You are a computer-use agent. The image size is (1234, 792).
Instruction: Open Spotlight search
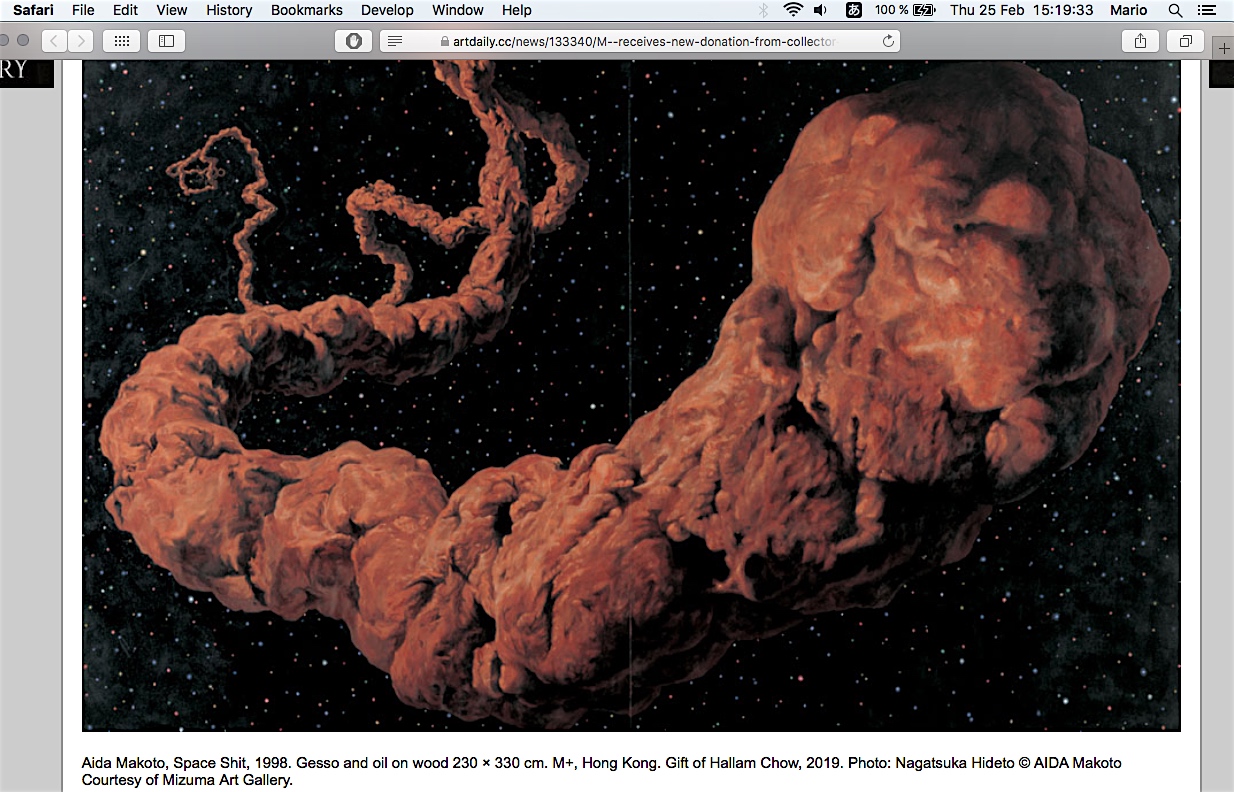[x=1175, y=10]
